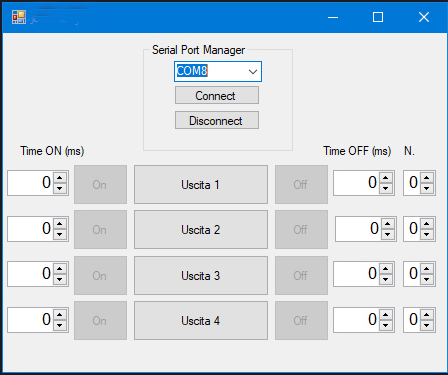This screenshot has width=448, height=375.
Task: Click the application icon in title bar
Action: point(19,17)
